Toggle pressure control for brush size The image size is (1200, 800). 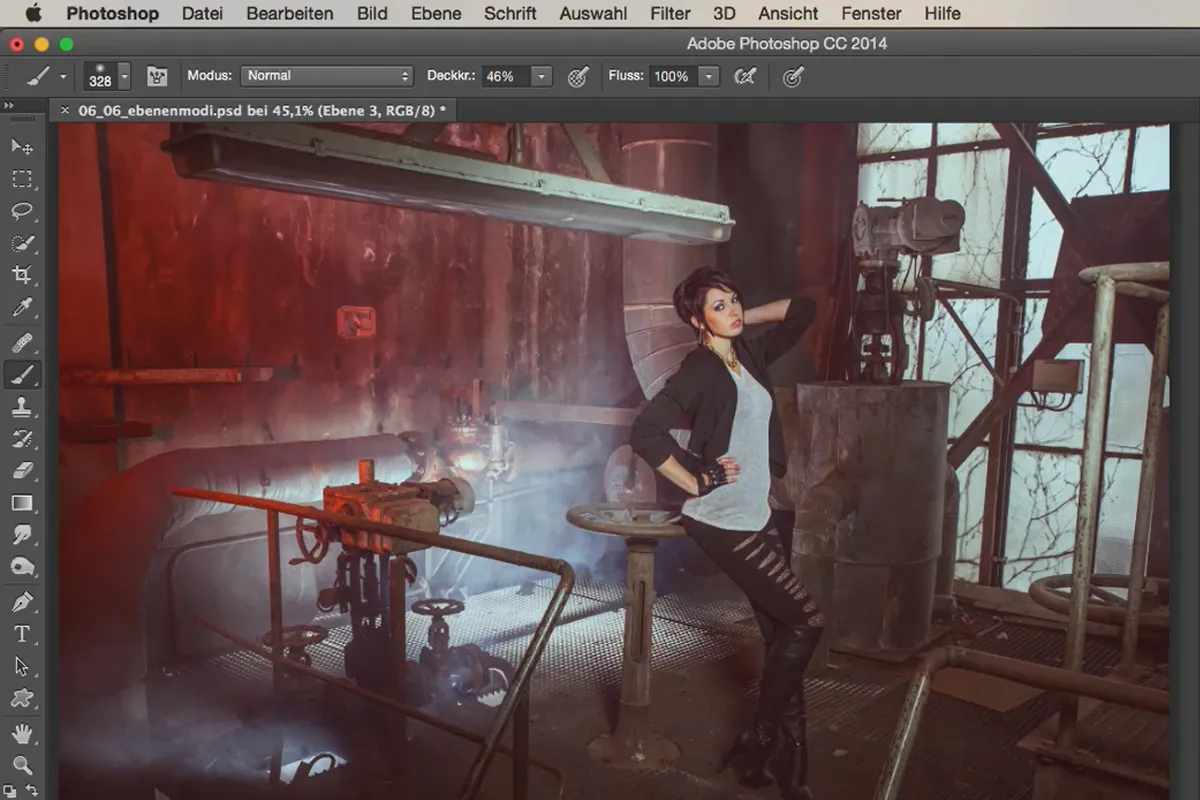[793, 76]
